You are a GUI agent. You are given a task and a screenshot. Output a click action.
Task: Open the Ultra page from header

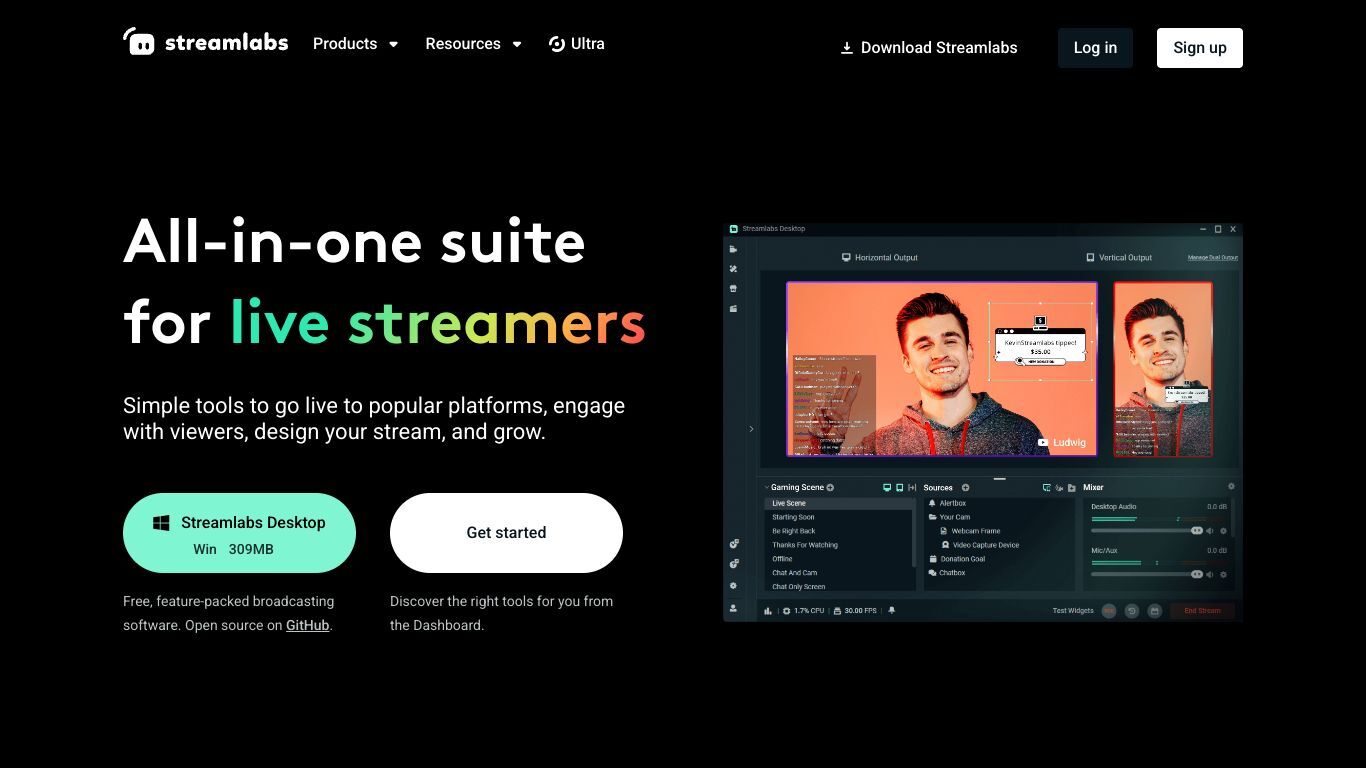(577, 44)
